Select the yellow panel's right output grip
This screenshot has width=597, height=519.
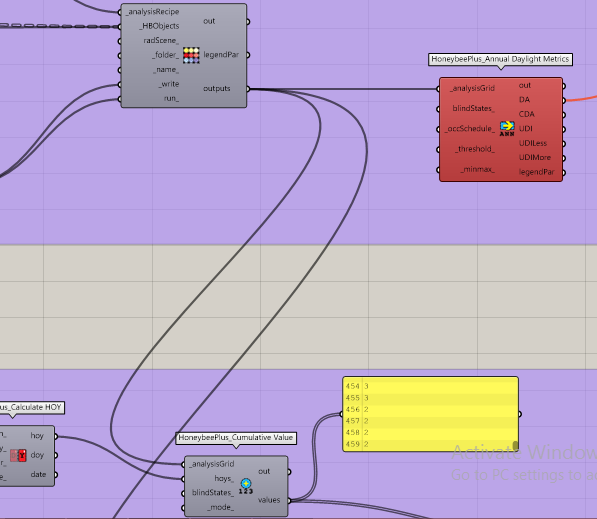tap(520, 414)
